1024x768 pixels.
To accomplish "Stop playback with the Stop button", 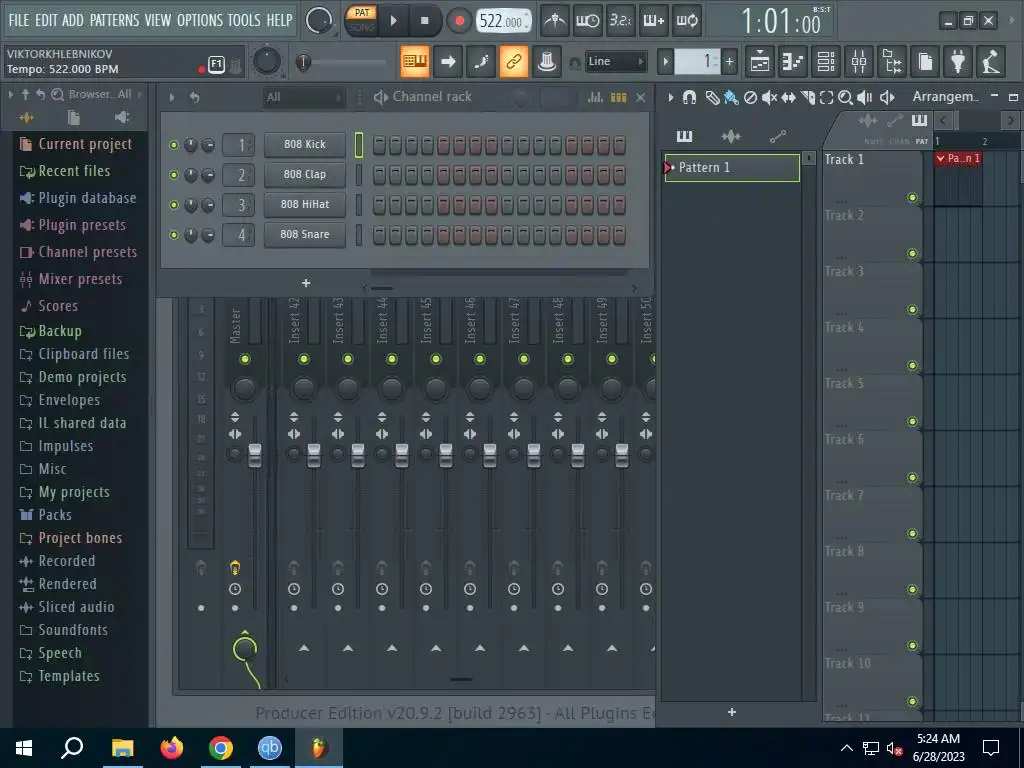I will pos(424,21).
